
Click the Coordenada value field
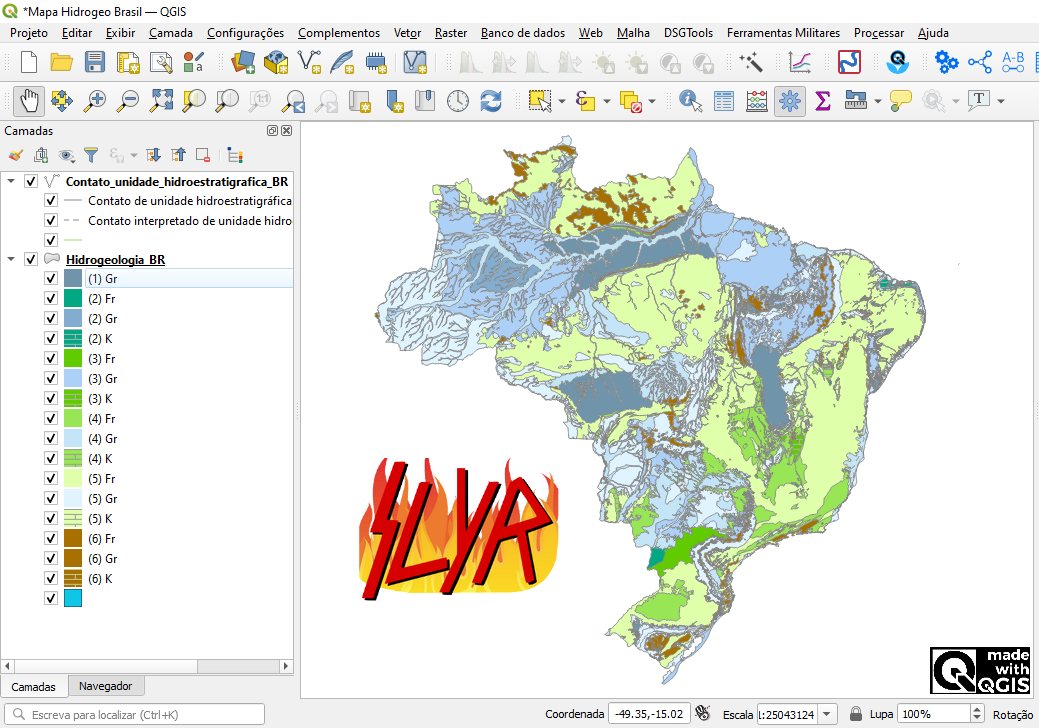[649, 714]
